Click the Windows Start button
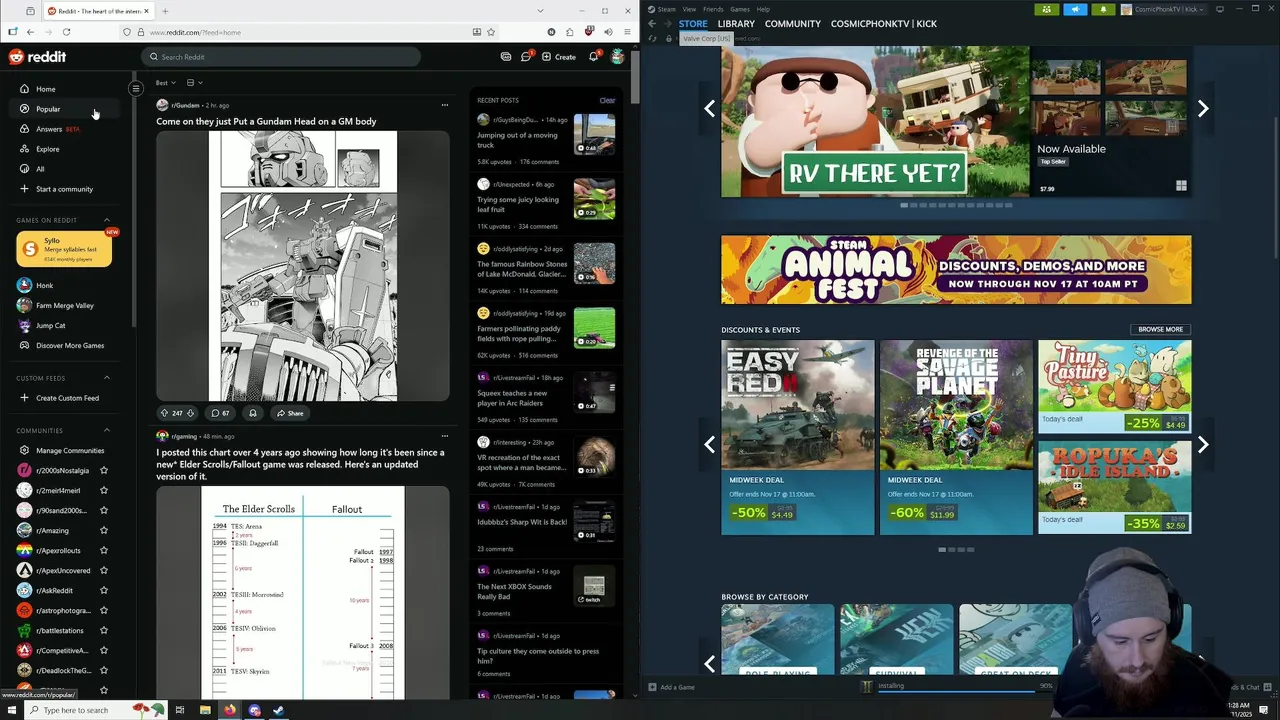Viewport: 1280px width, 720px height. click(12, 710)
